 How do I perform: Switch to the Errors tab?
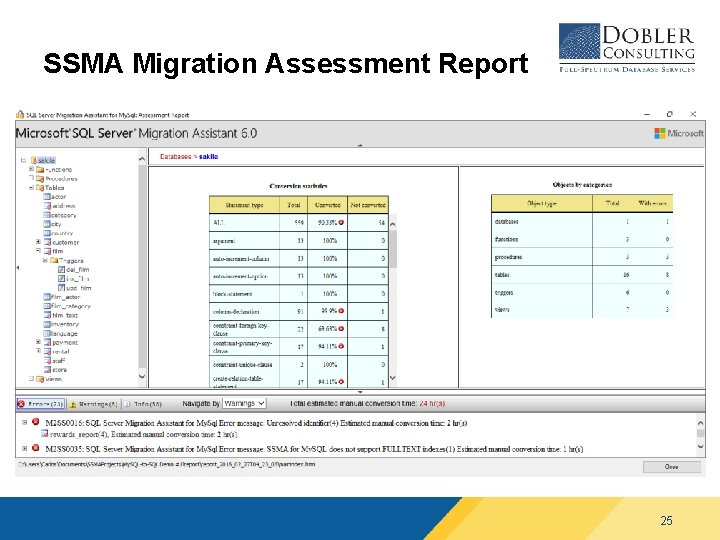pyautogui.click(x=41, y=404)
